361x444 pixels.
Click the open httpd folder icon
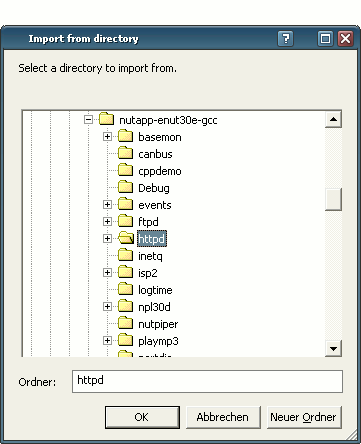[x=126, y=238]
